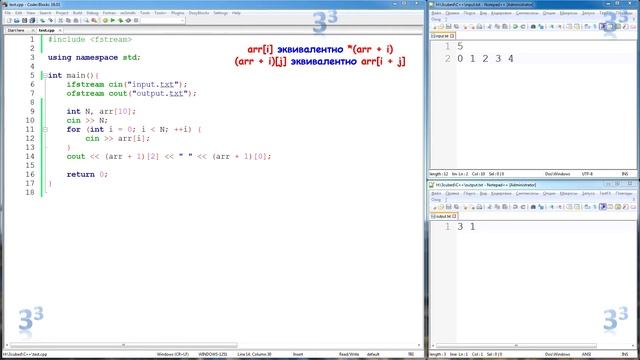Click Find binoculars icon in output.txt Notepad++
This screenshot has width=640, height=360.
click(533, 207)
